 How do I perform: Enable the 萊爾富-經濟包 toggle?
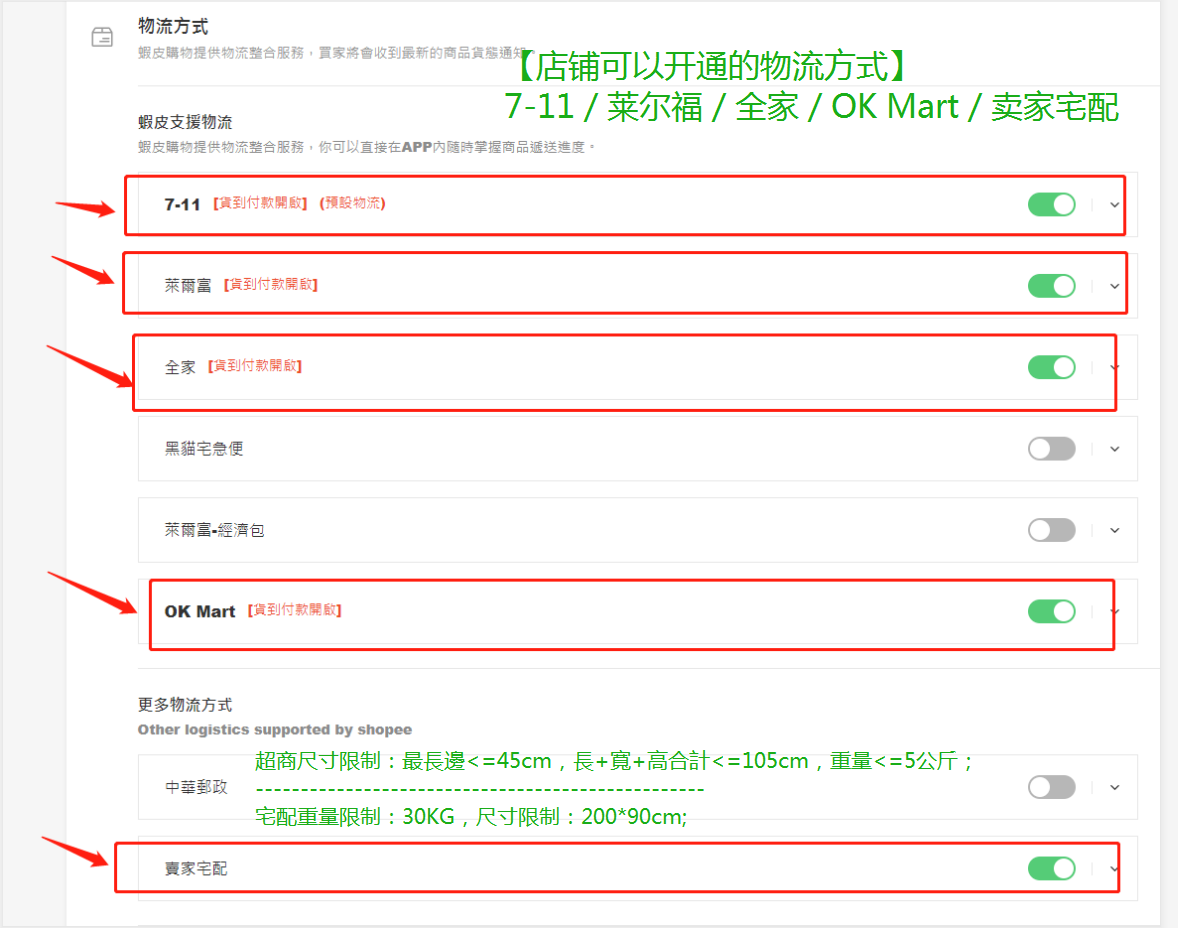click(1051, 530)
